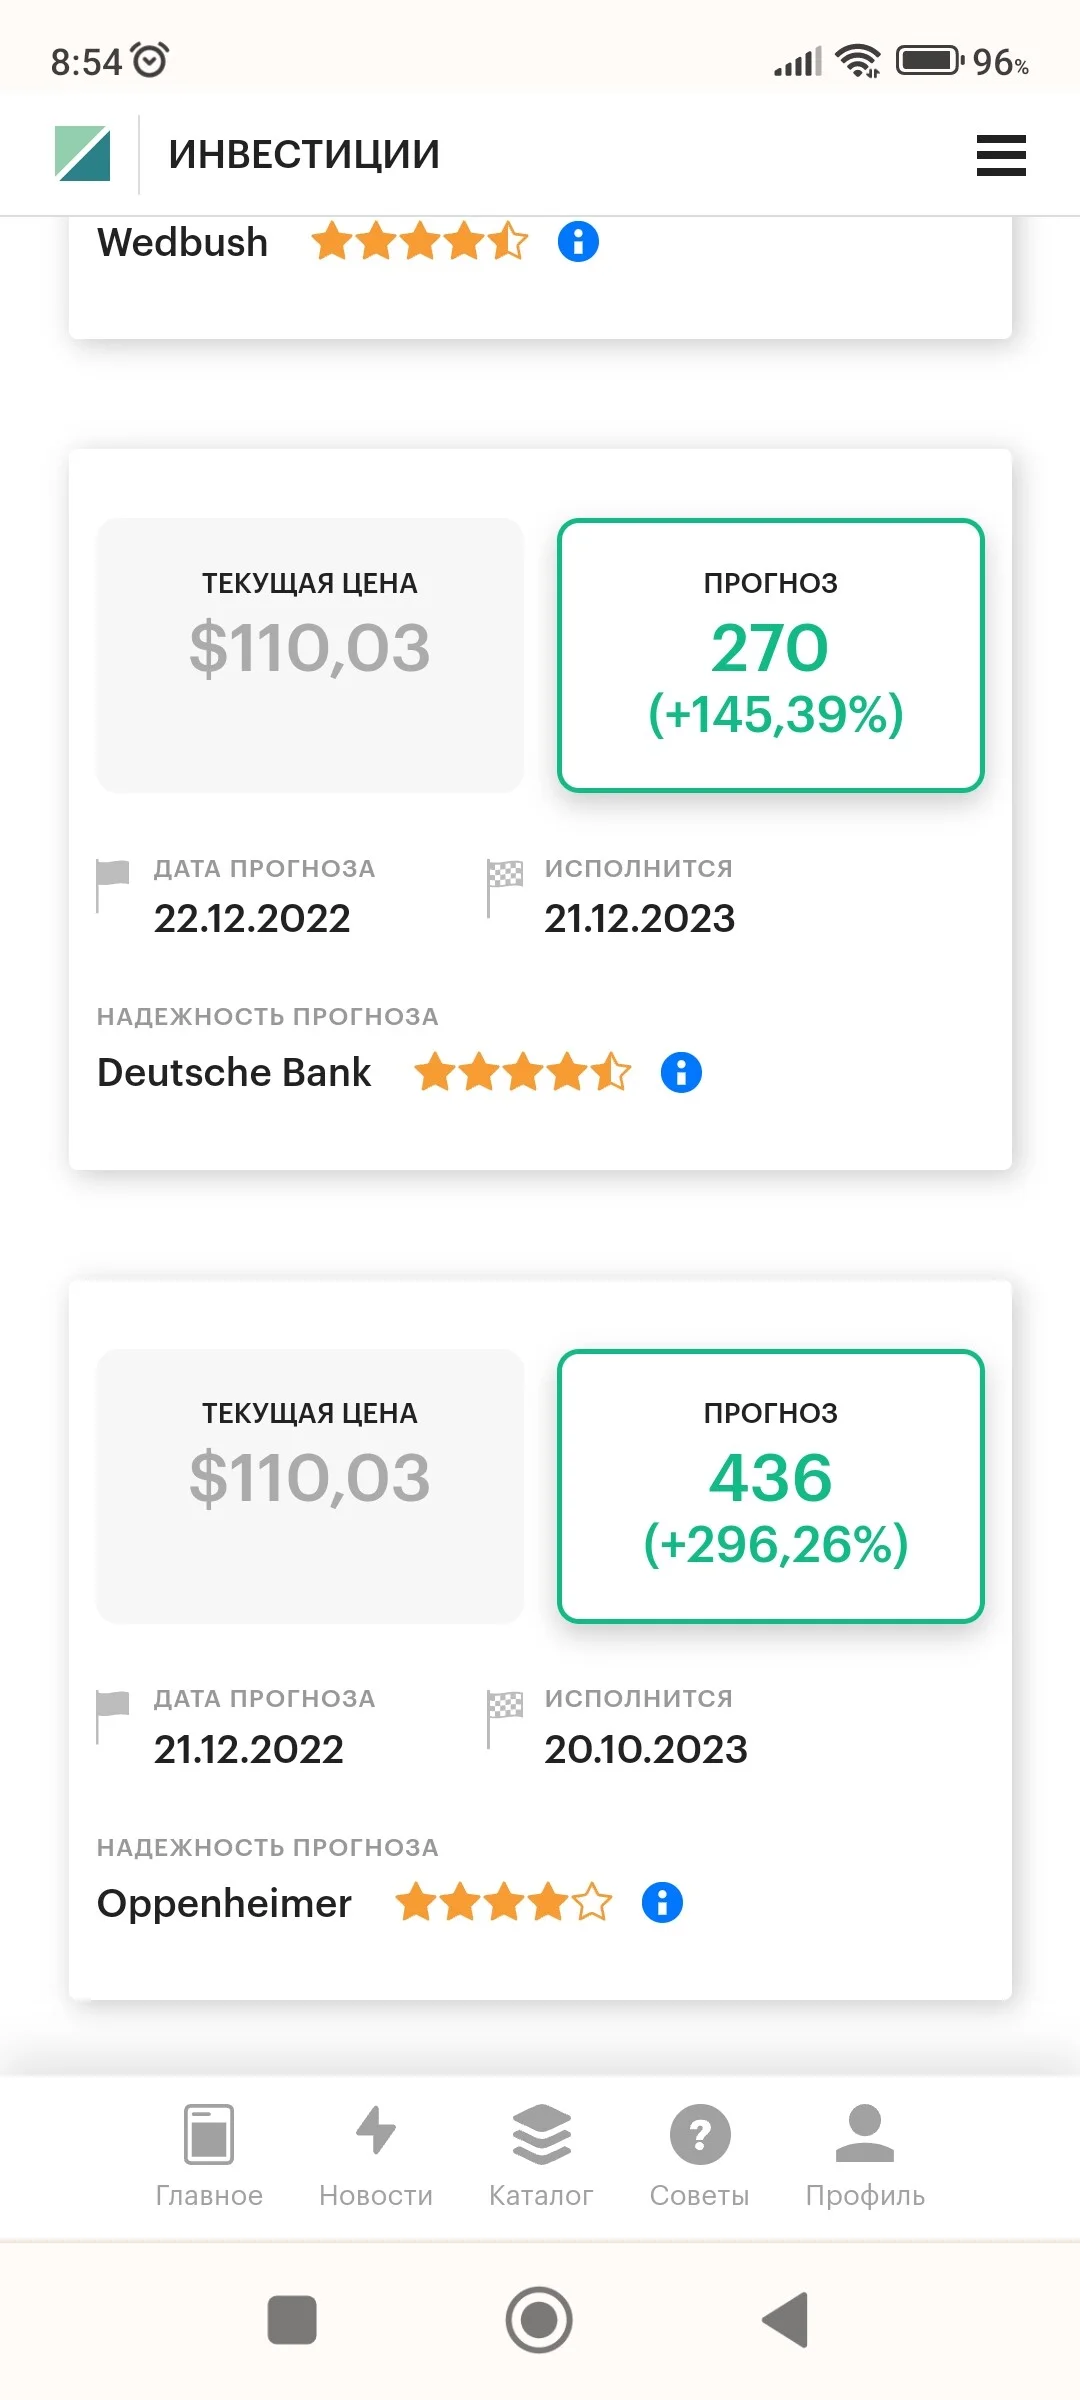This screenshot has width=1080, height=2400.
Task: Tap Deutsche Bank star rating
Action: point(523,1072)
